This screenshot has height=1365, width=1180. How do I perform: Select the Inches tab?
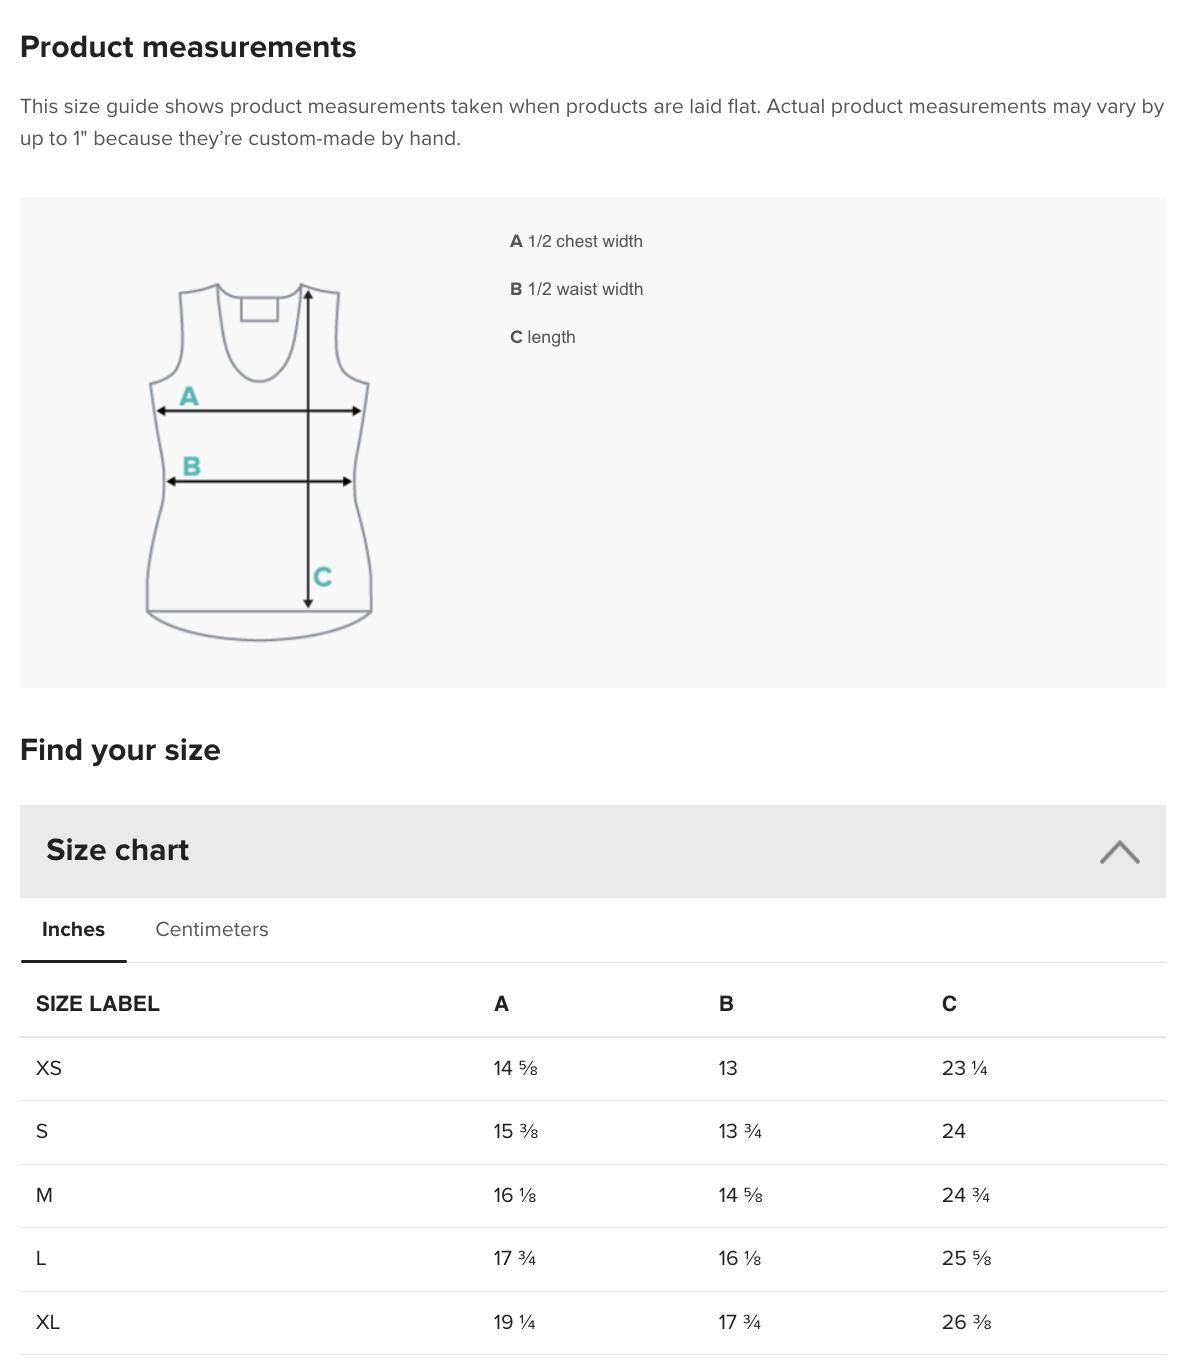[72, 929]
